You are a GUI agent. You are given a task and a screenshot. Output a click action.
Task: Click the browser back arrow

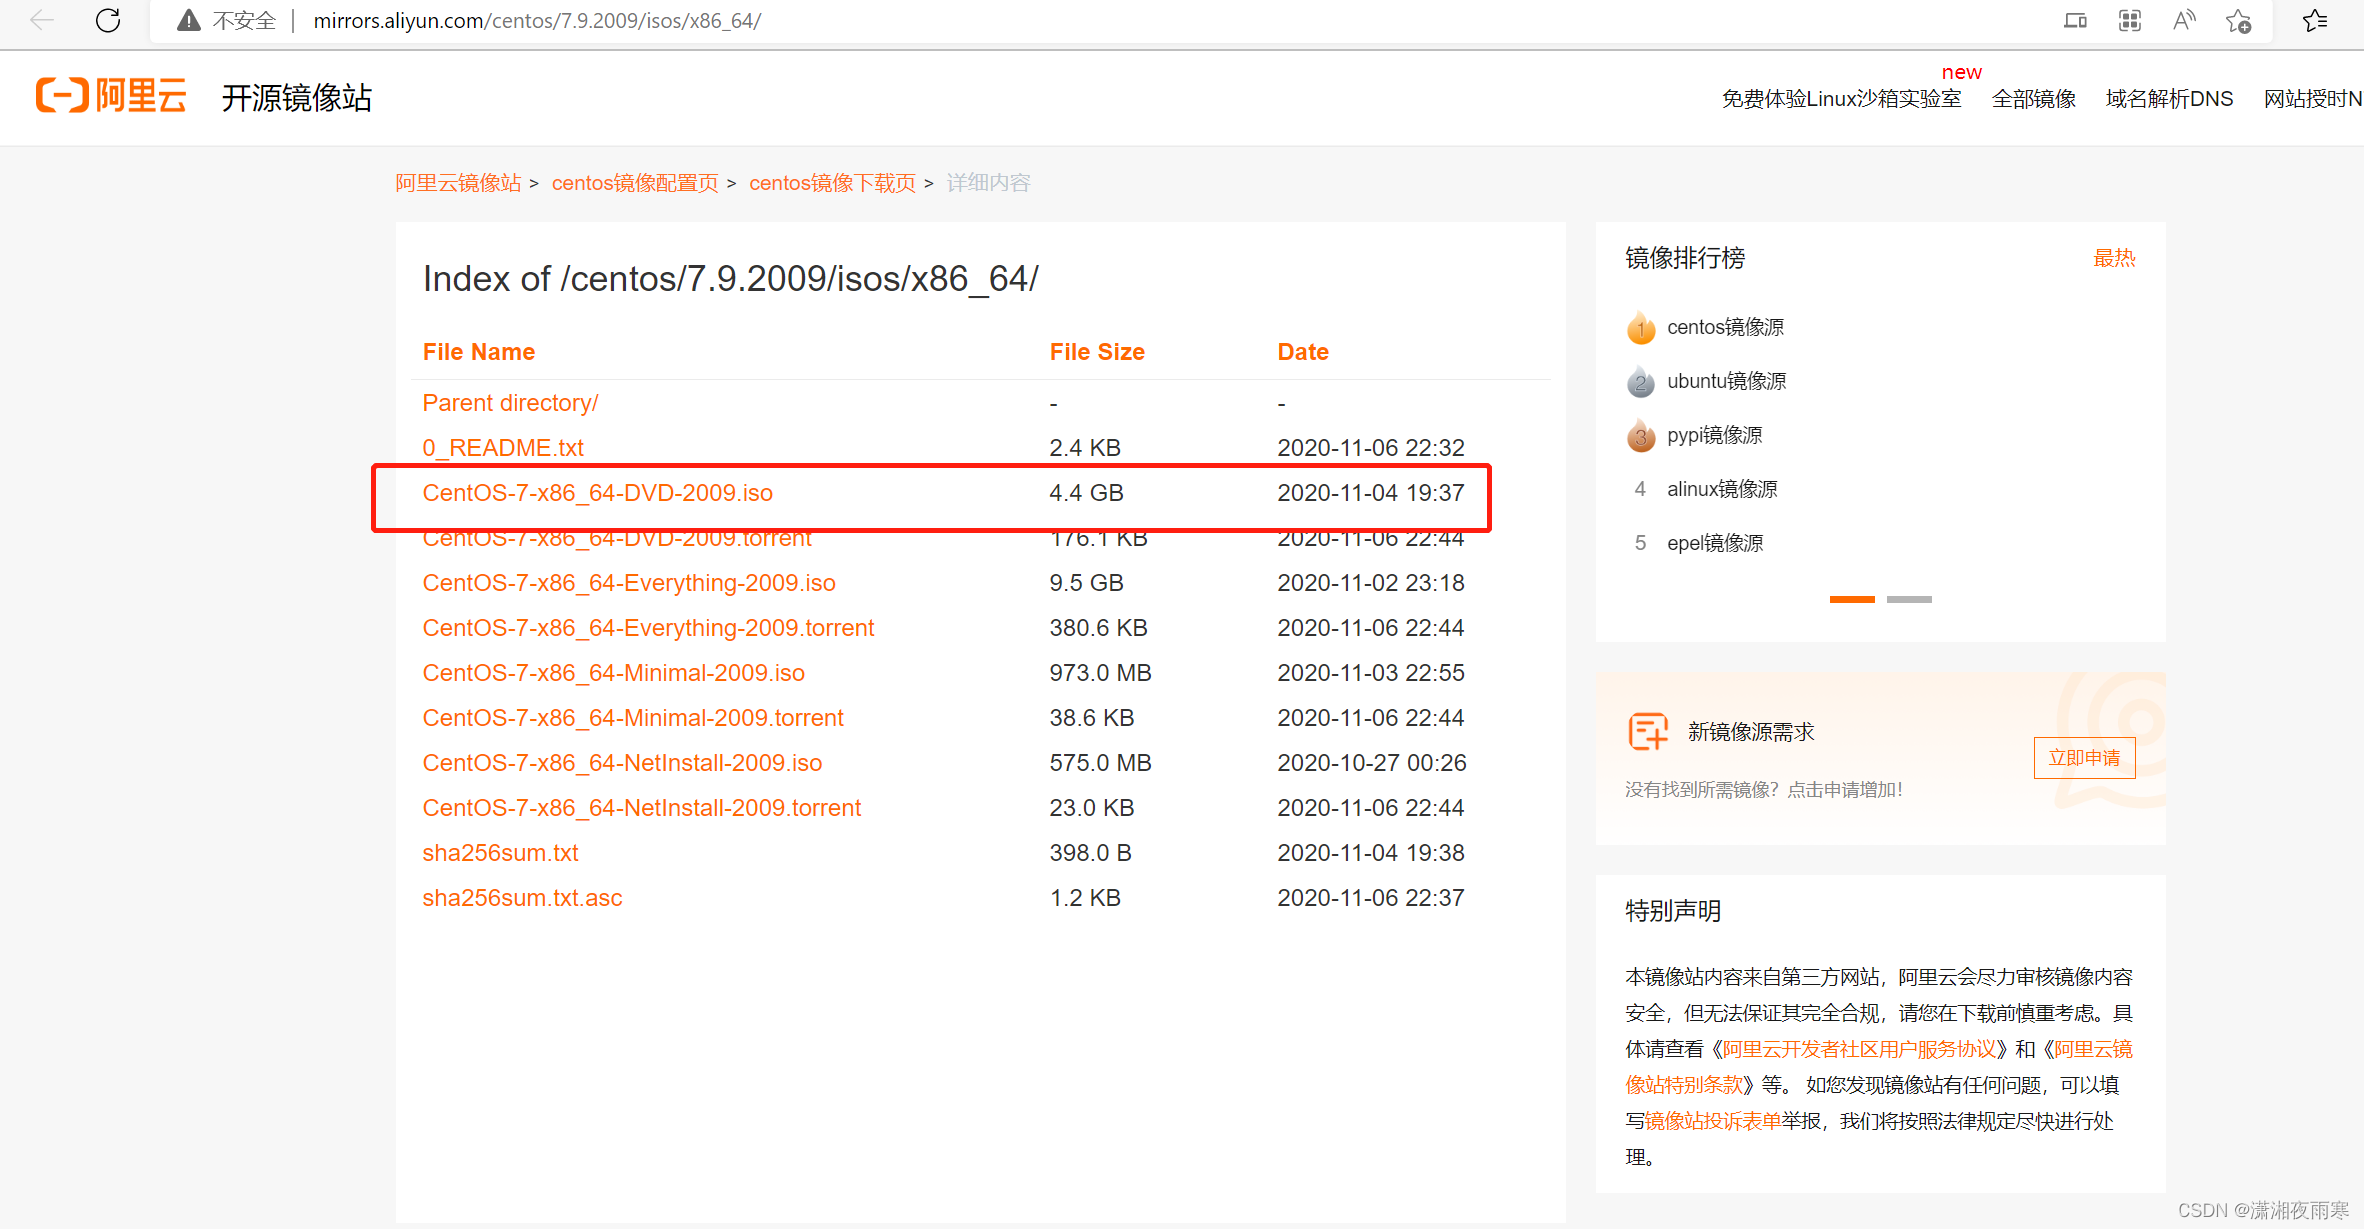pos(42,20)
